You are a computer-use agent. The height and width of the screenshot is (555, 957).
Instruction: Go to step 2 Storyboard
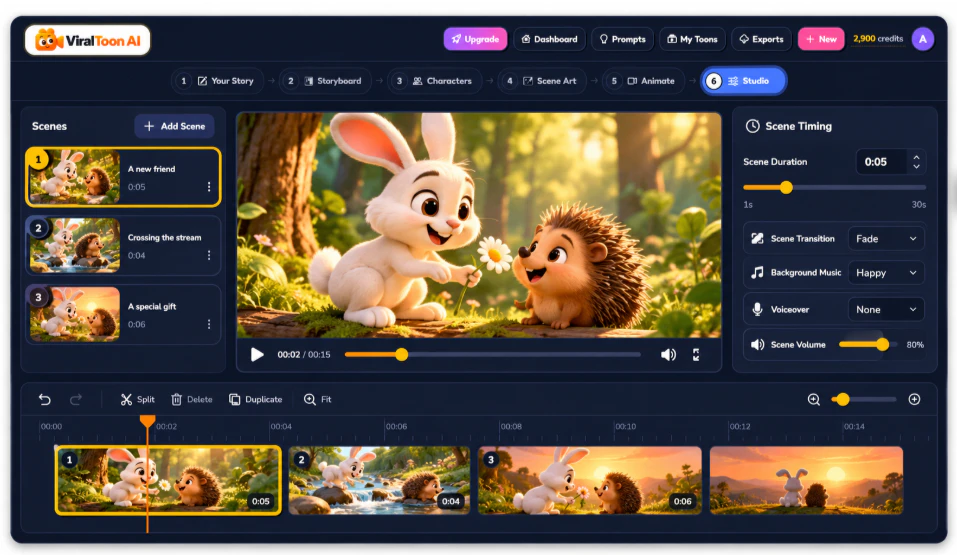coord(325,81)
